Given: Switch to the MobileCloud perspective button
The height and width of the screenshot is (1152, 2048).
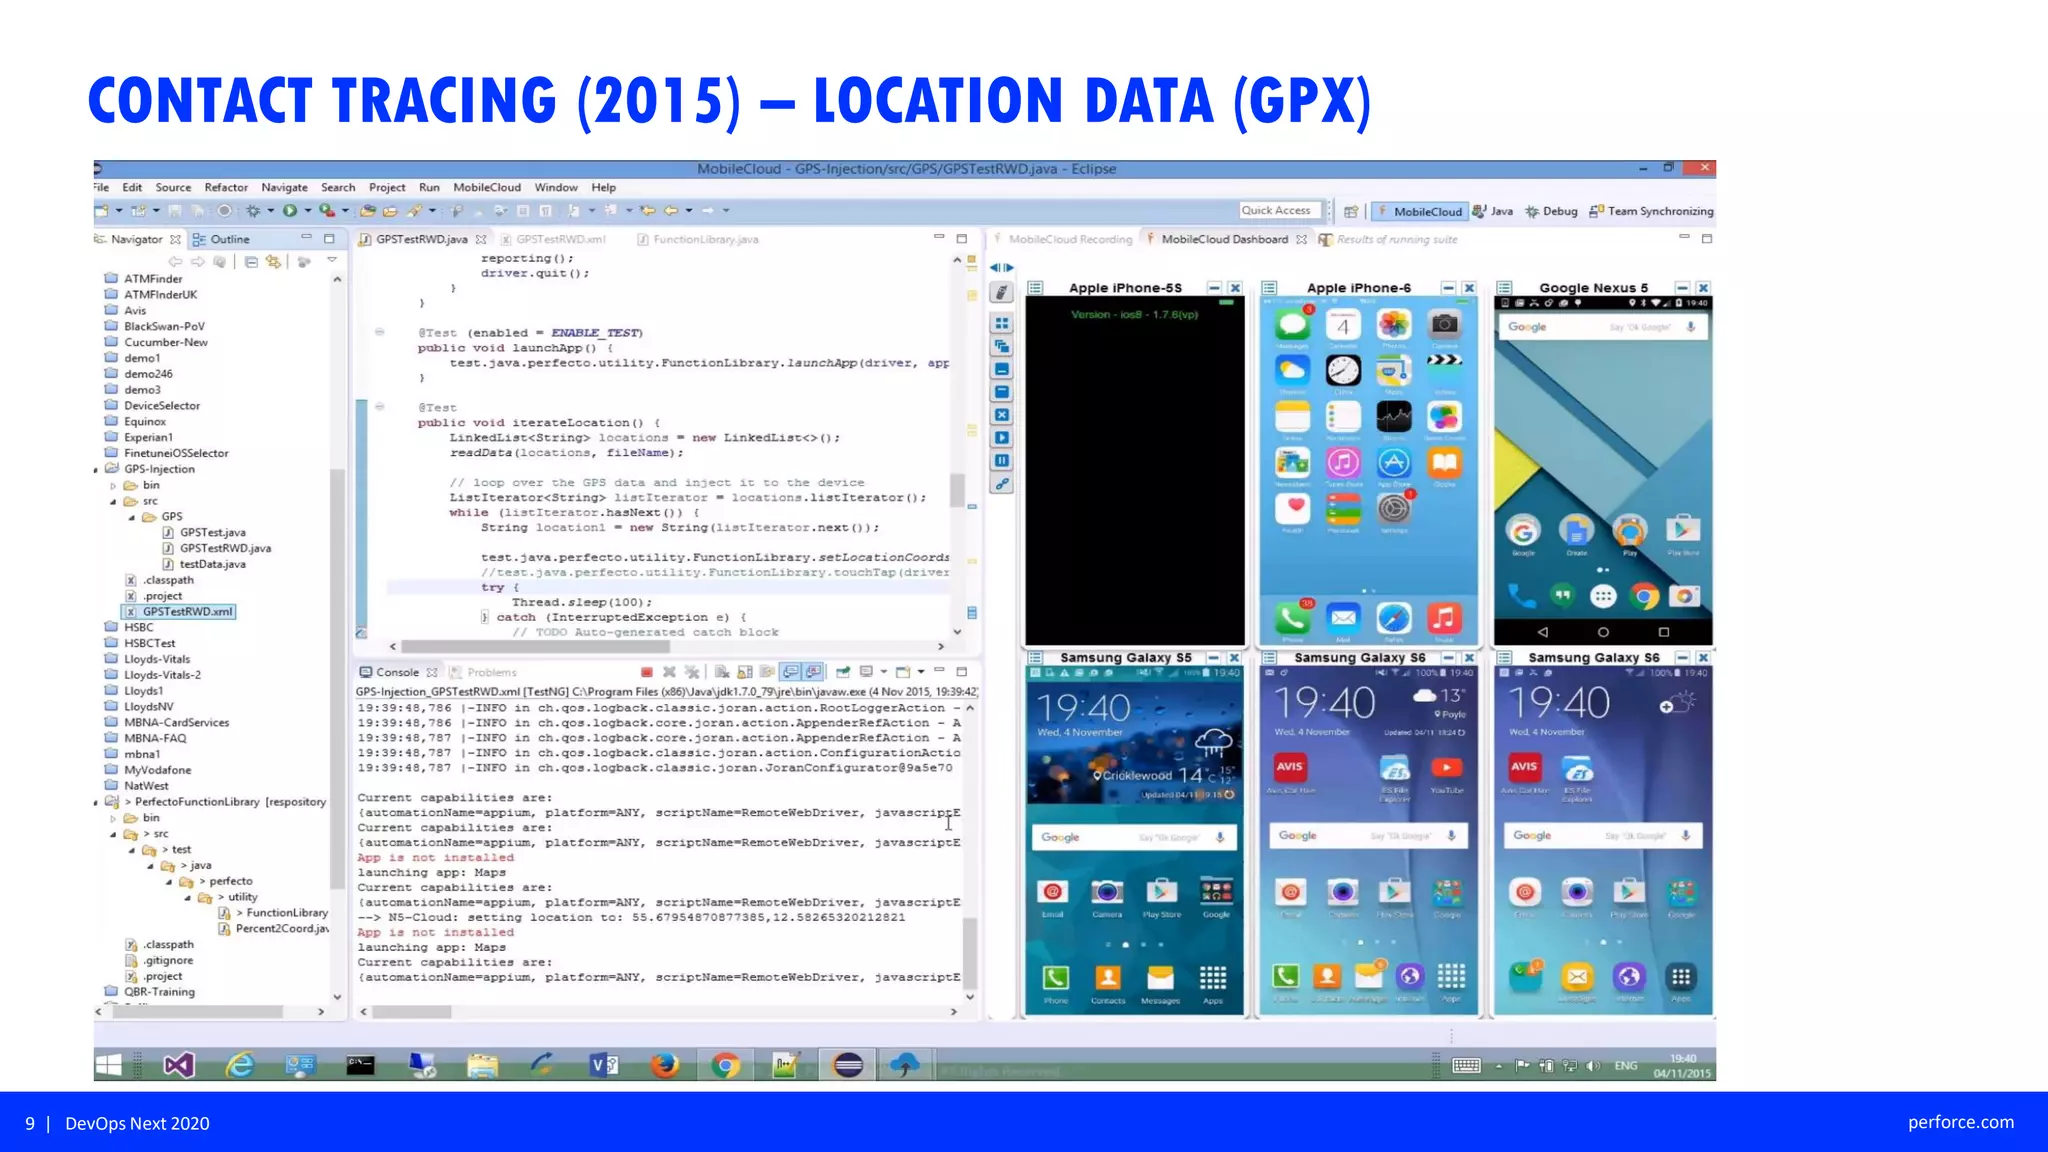Looking at the screenshot, I should point(1420,211).
